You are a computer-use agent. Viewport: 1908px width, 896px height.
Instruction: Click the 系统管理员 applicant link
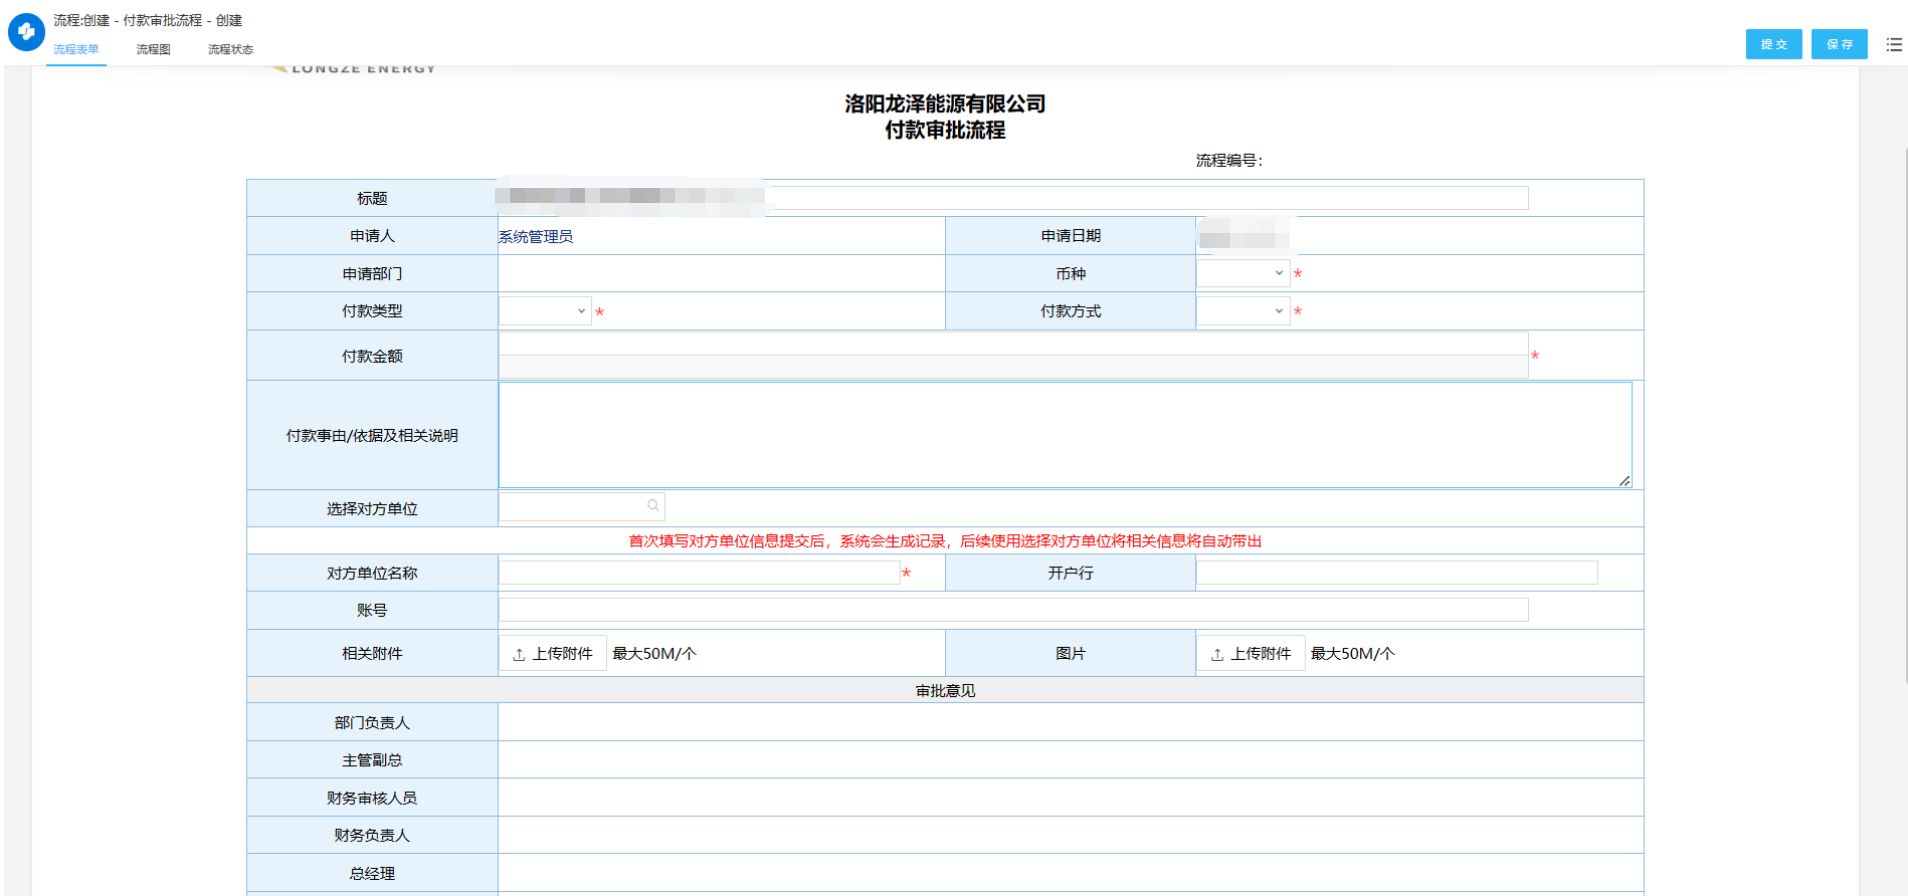[x=536, y=237]
